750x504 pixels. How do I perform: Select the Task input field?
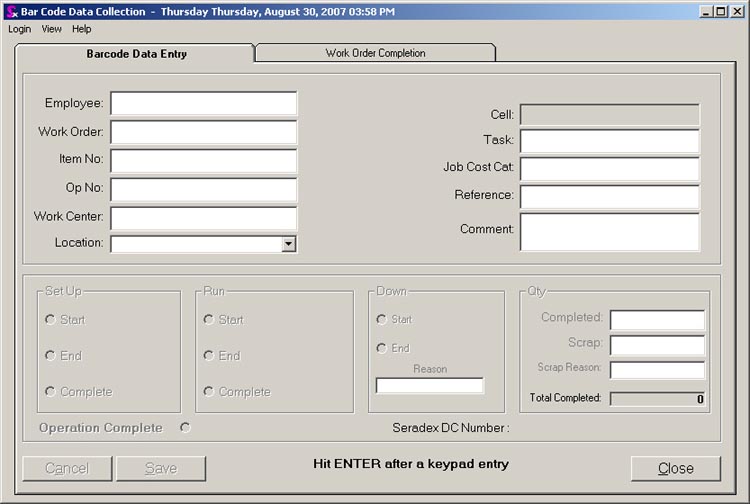(609, 142)
